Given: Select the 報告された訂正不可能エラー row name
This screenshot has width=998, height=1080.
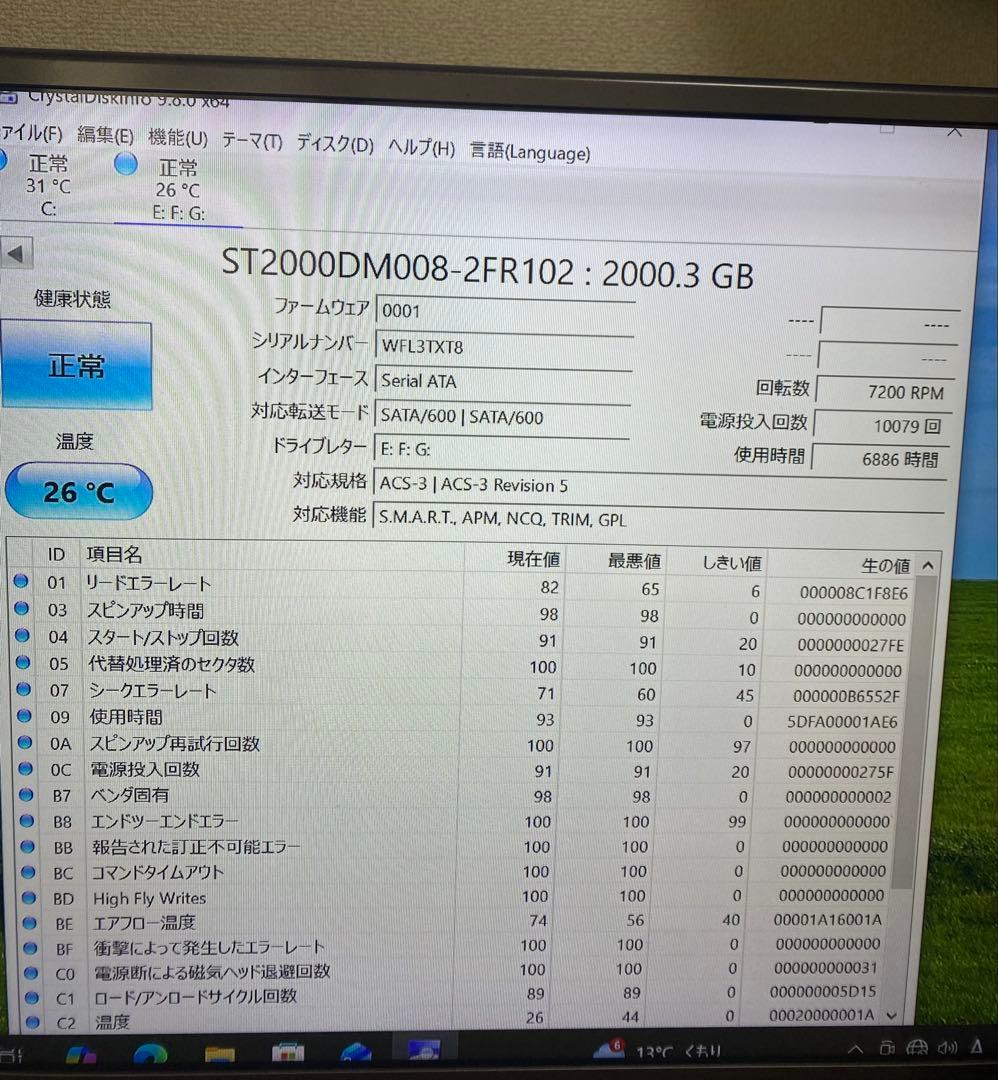Looking at the screenshot, I should pos(196,847).
